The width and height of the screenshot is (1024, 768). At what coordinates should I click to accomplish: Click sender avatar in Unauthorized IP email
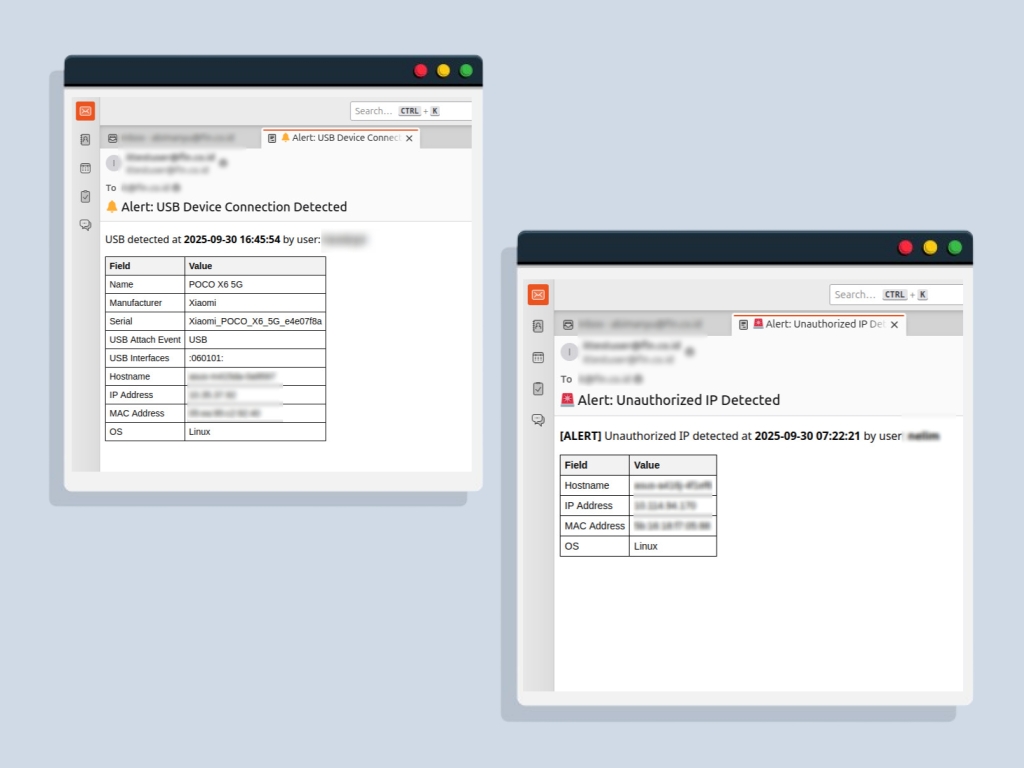pos(569,351)
